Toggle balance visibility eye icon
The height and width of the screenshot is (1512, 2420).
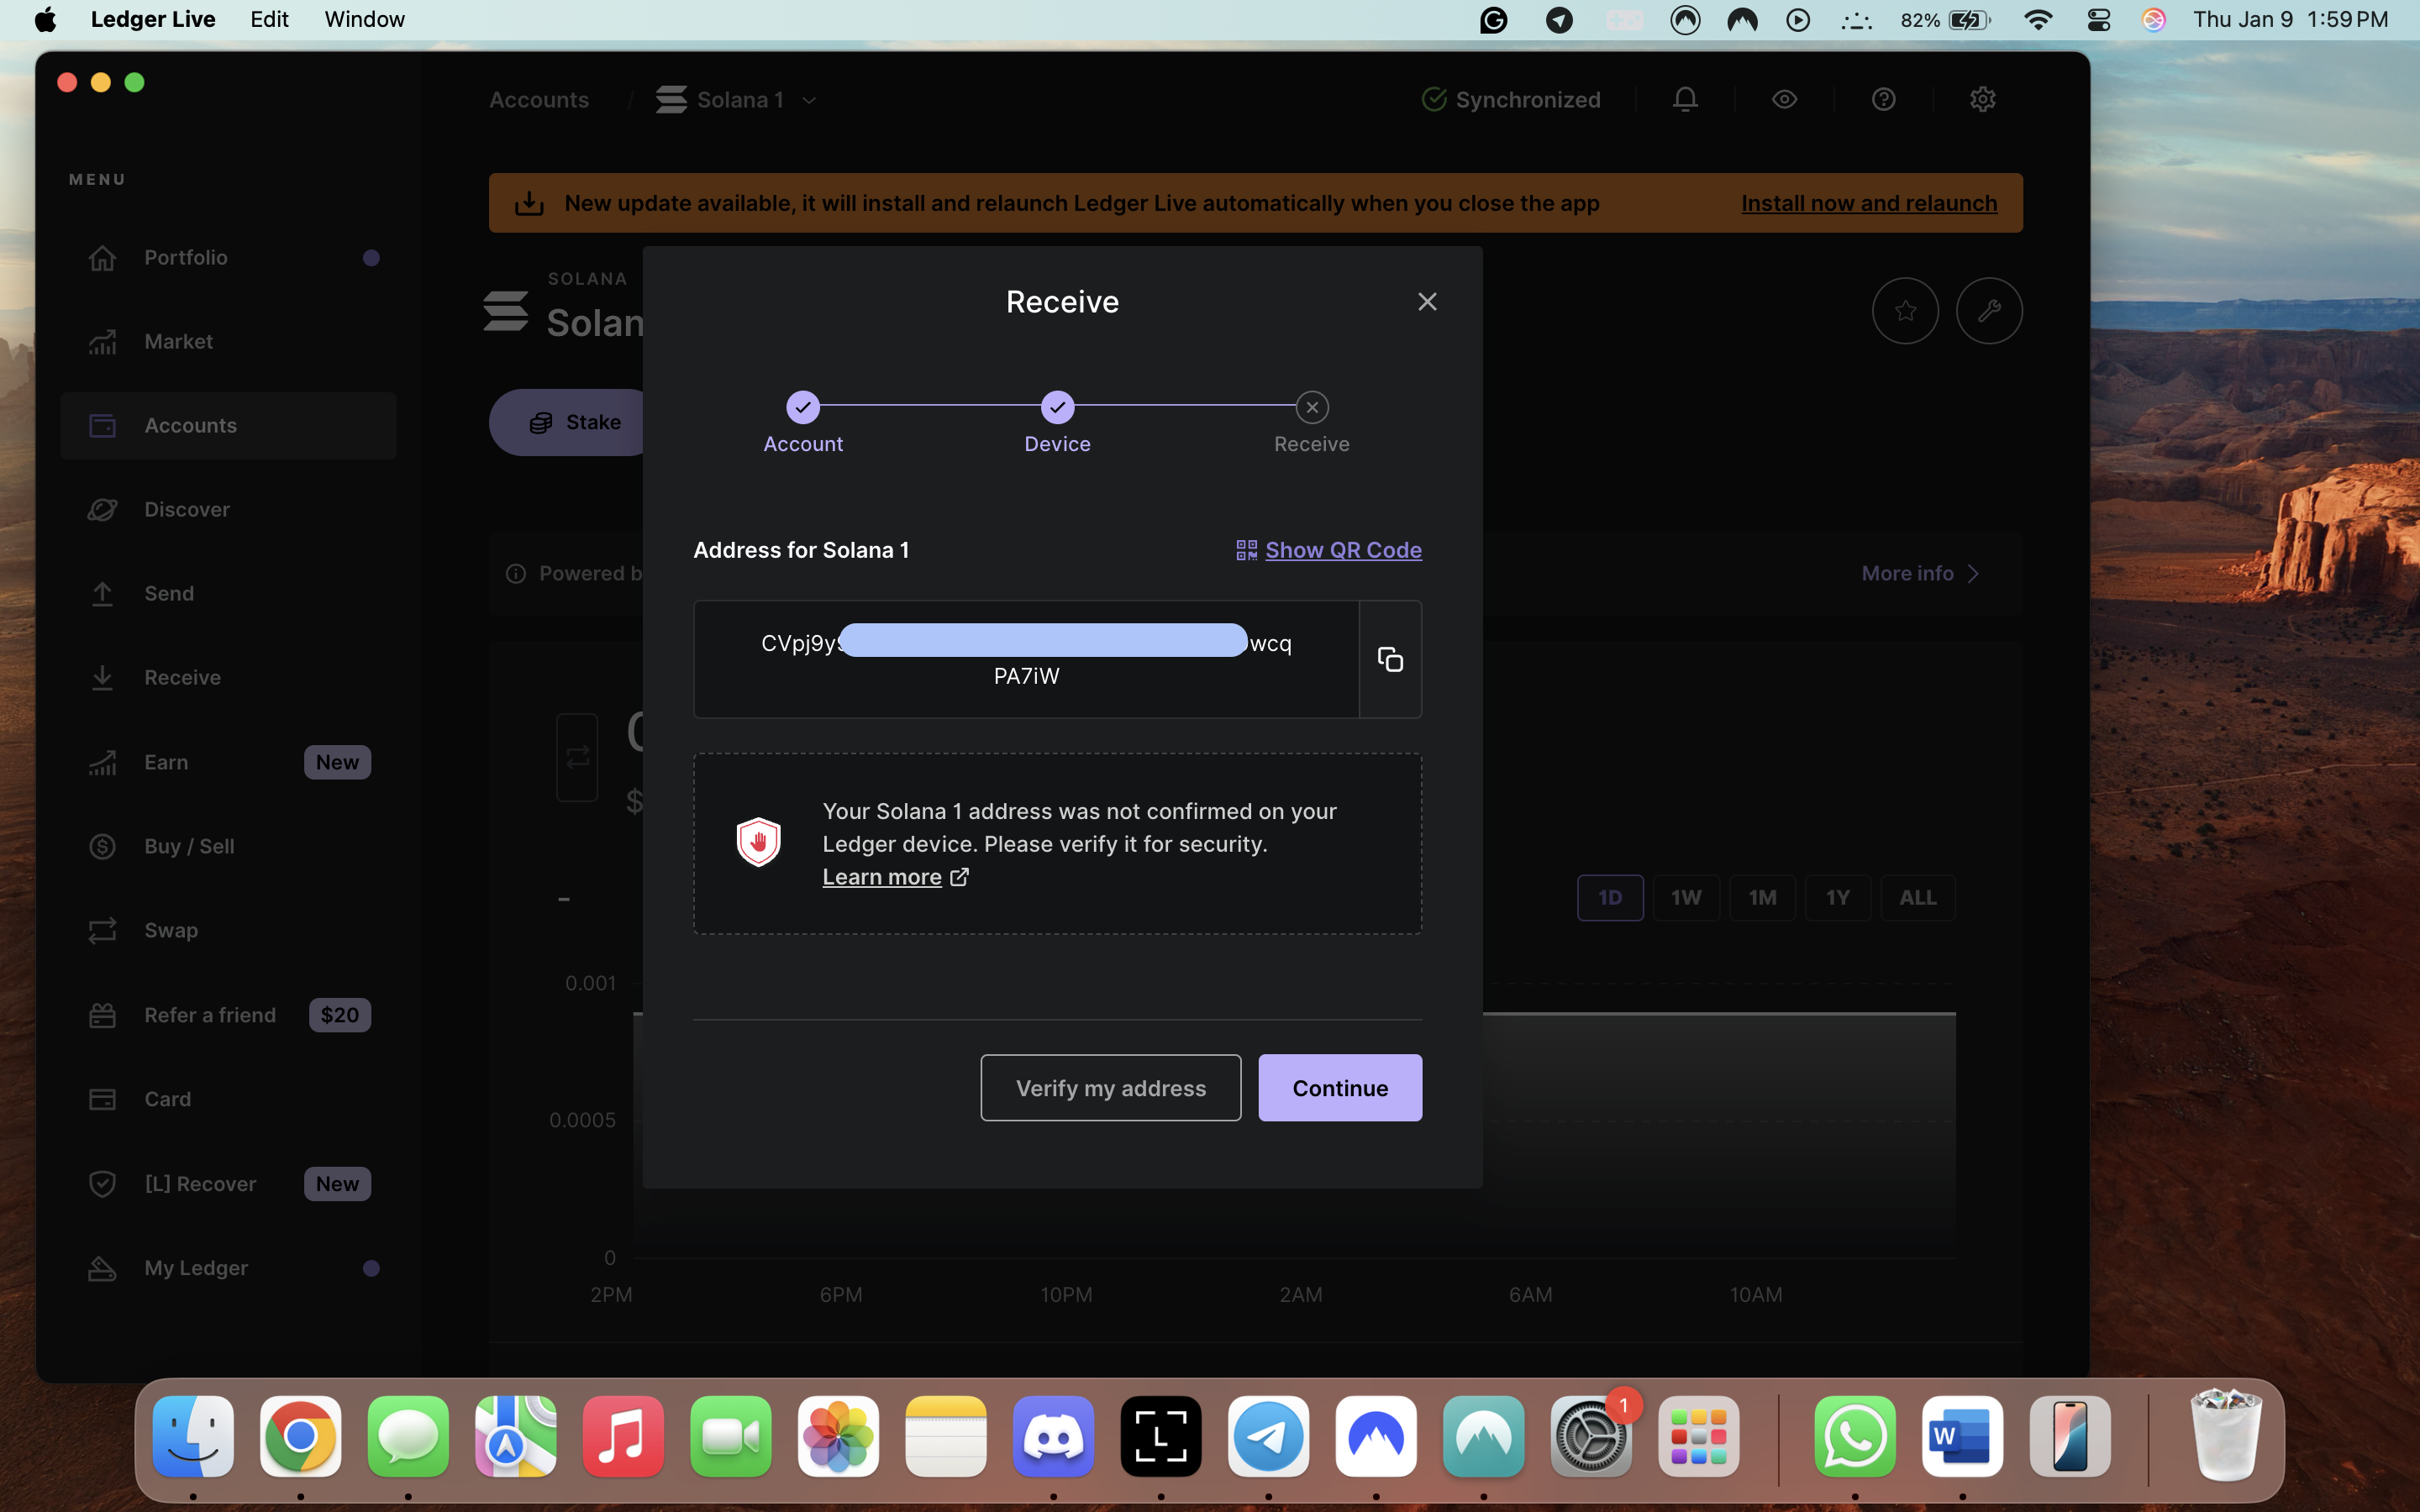point(1784,99)
